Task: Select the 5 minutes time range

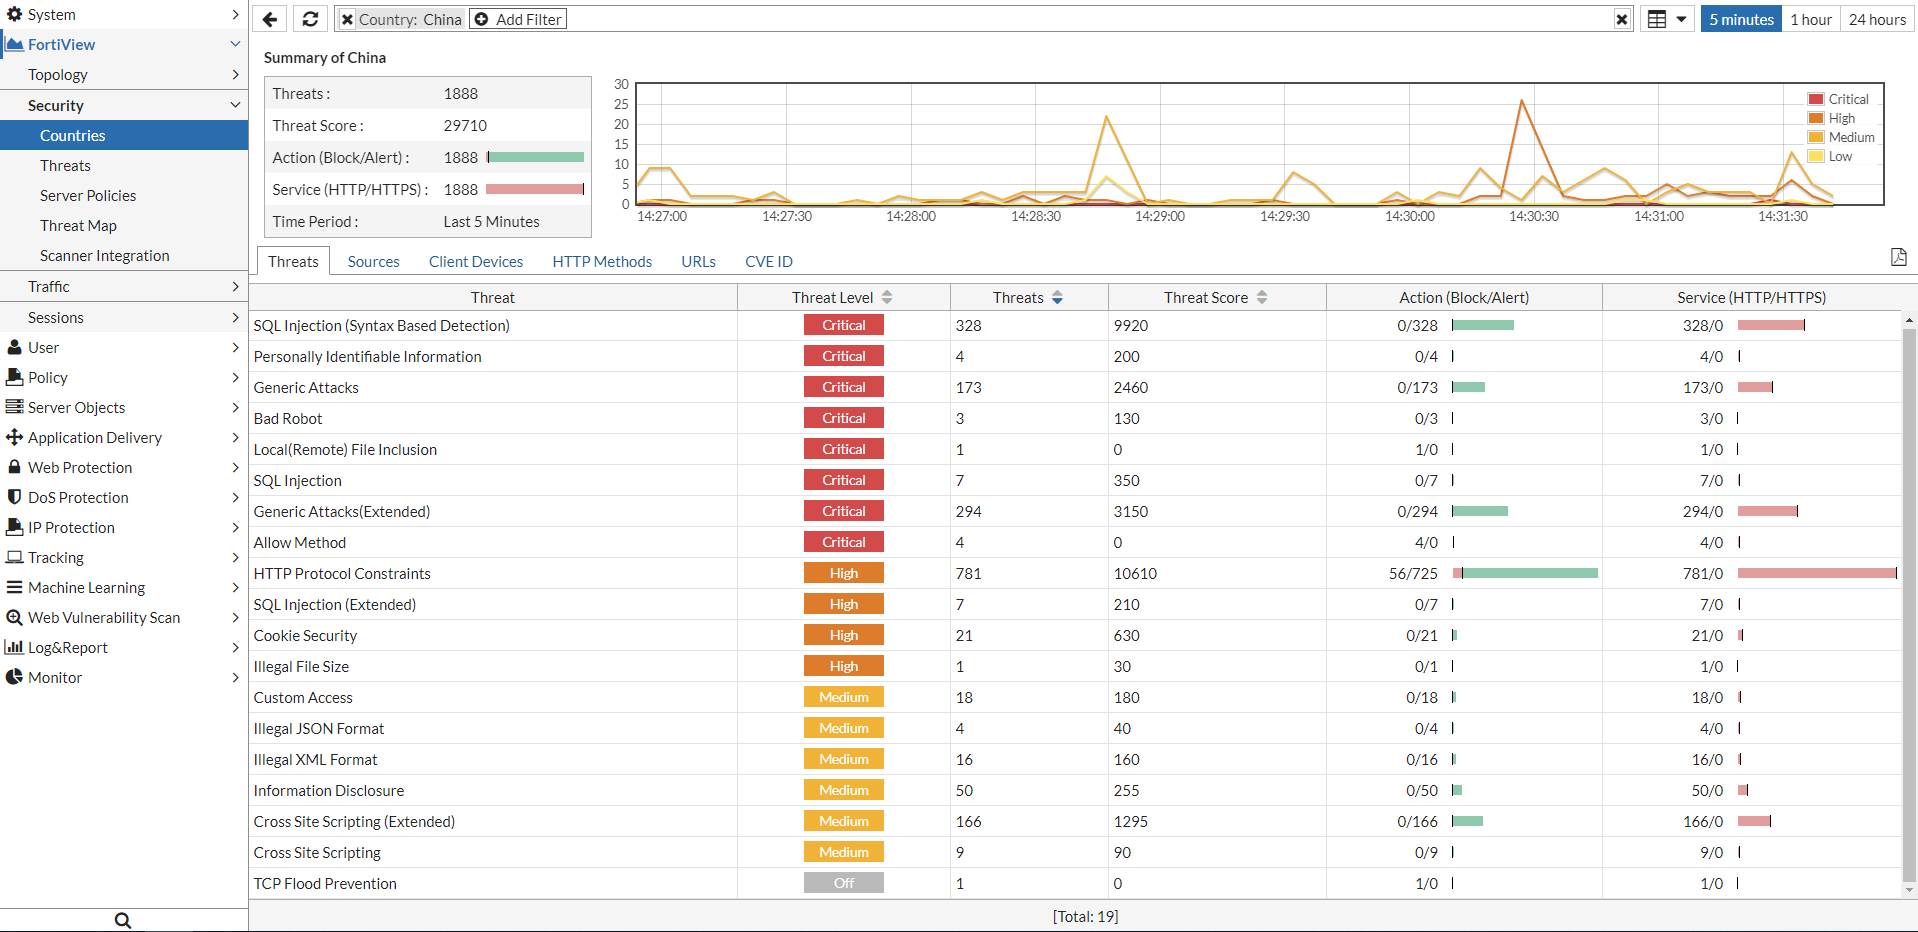Action: click(1741, 19)
